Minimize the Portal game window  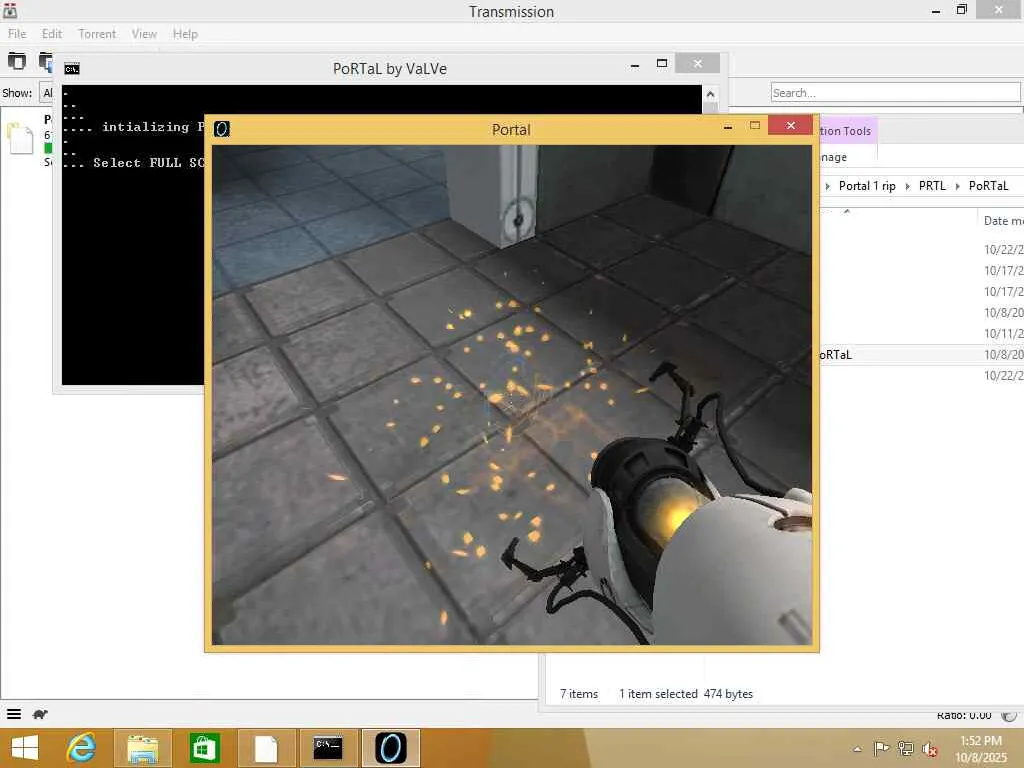(728, 127)
